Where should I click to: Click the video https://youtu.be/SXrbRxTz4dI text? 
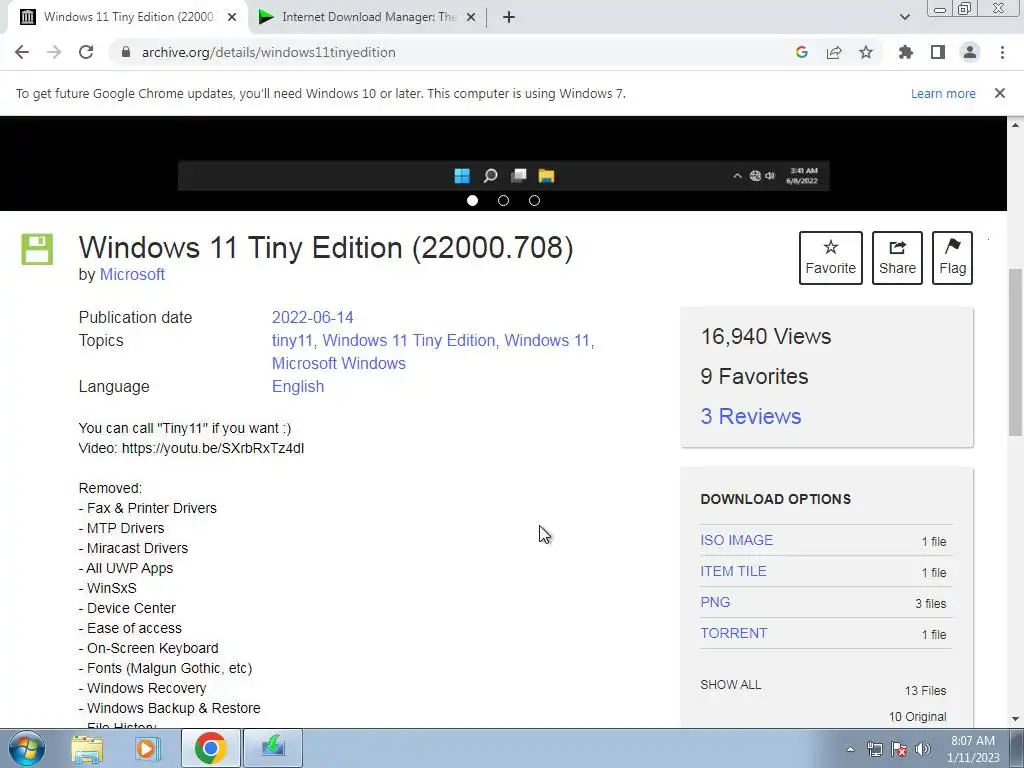tap(191, 448)
